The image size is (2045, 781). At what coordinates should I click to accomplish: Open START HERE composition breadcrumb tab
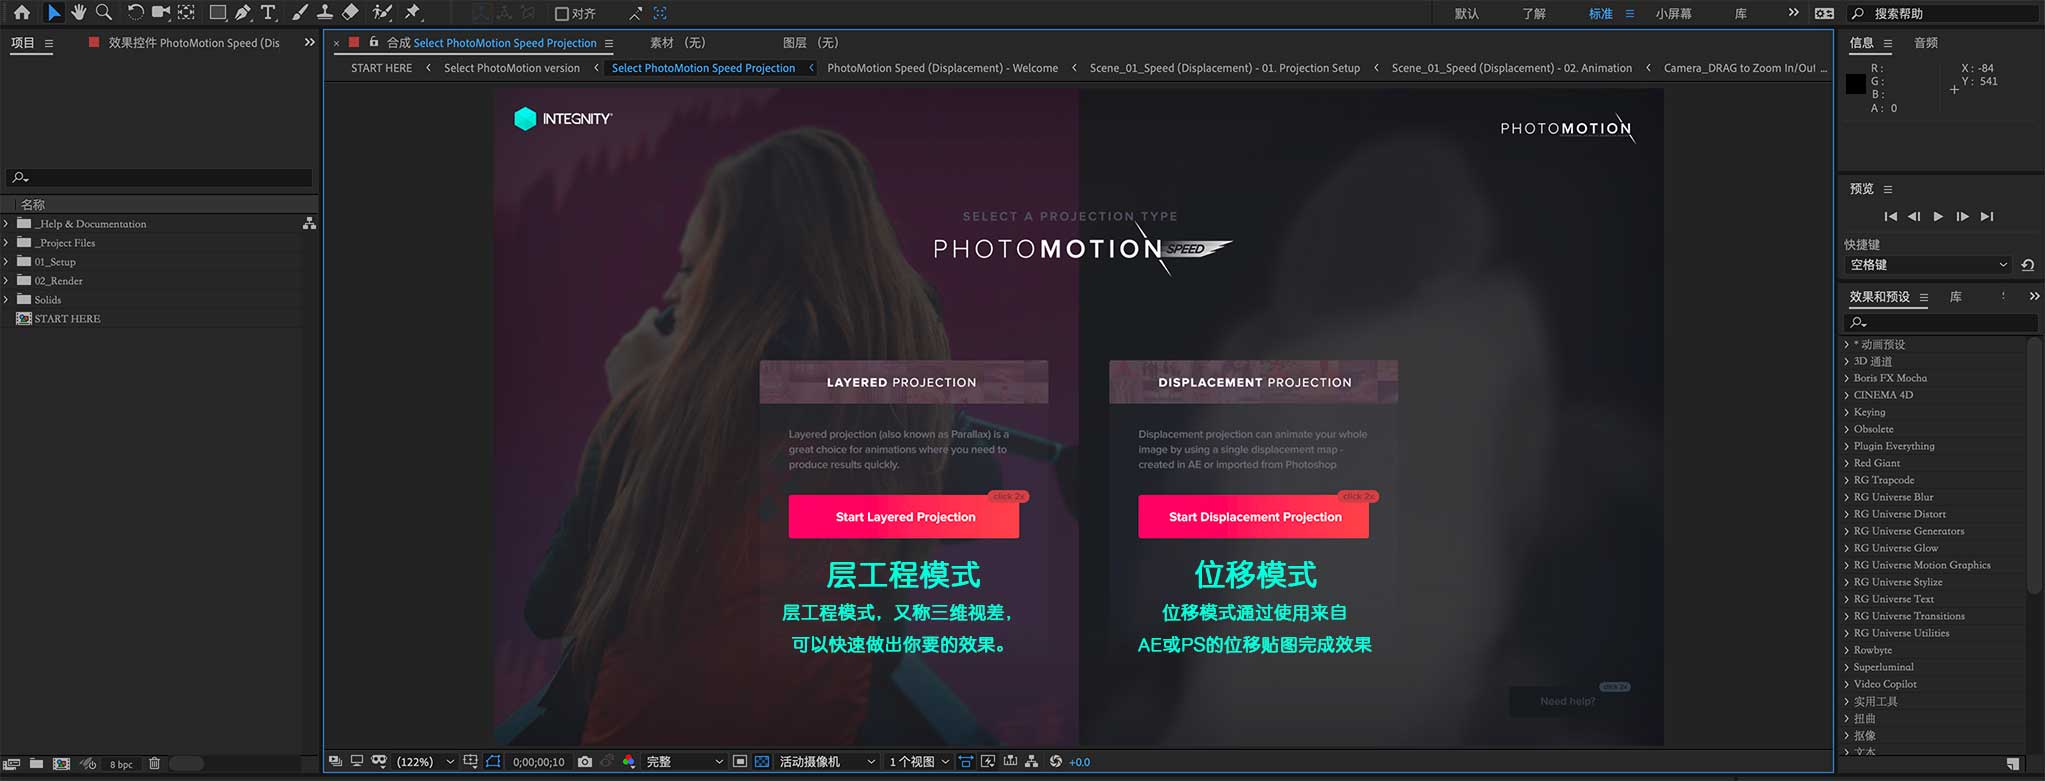click(381, 68)
